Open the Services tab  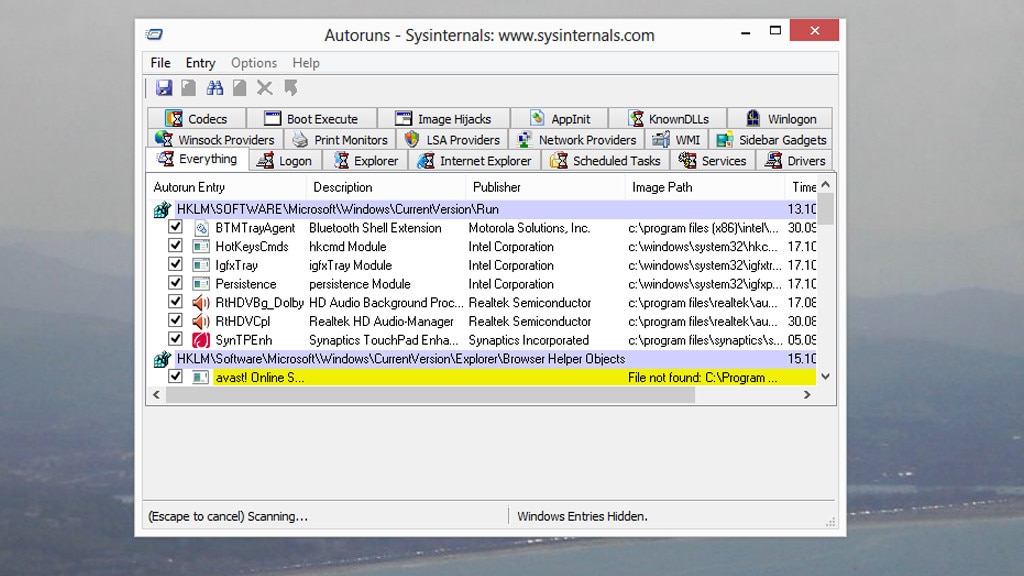(712, 160)
